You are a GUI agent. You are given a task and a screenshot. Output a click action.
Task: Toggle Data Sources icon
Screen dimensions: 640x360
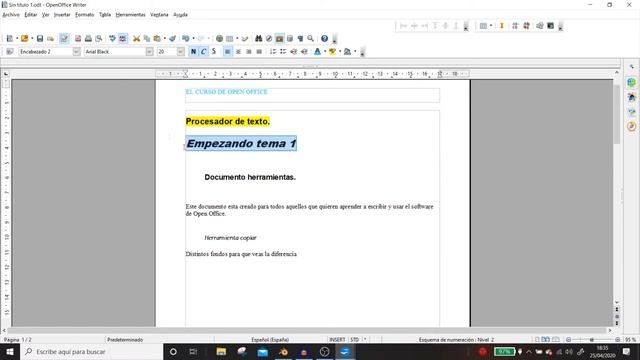(x=290, y=38)
